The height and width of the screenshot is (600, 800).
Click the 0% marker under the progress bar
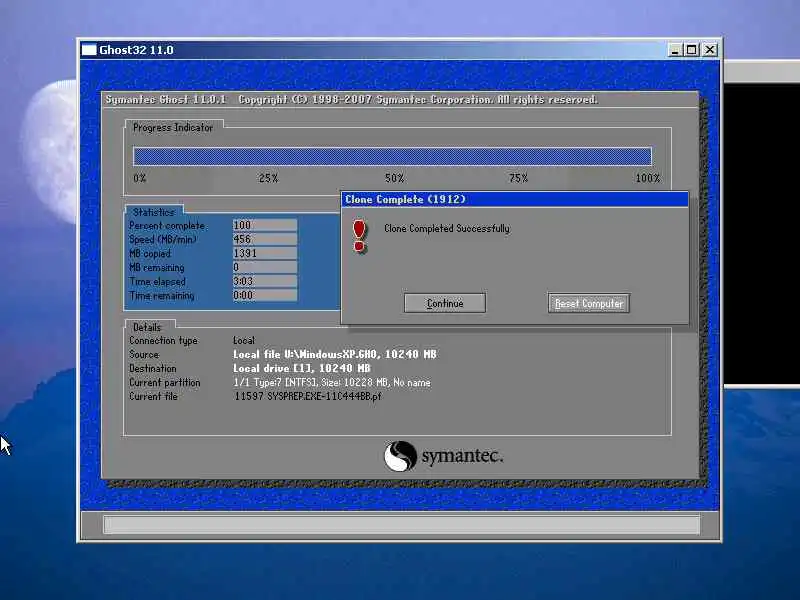140,178
